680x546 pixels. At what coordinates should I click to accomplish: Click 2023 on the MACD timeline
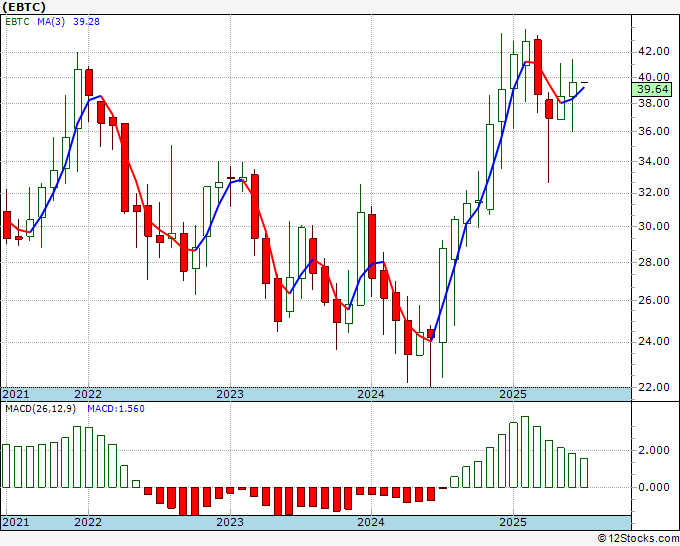230,522
